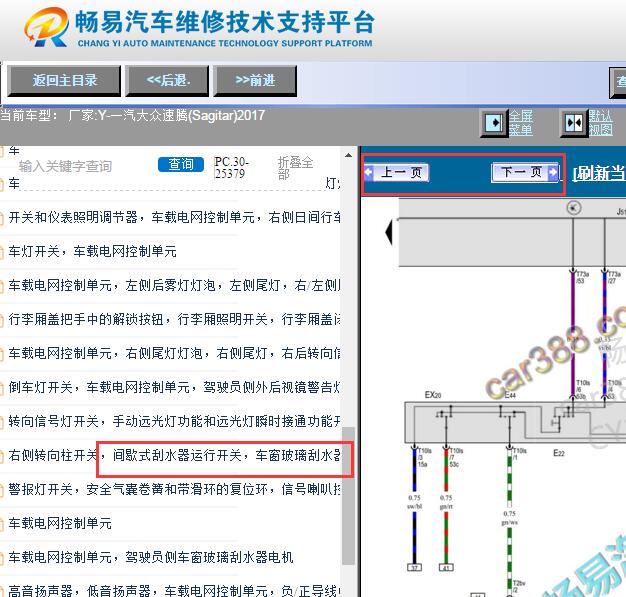This screenshot has height=597, width=626.
Task: Click the blue 查询 search button
Action: (181, 164)
